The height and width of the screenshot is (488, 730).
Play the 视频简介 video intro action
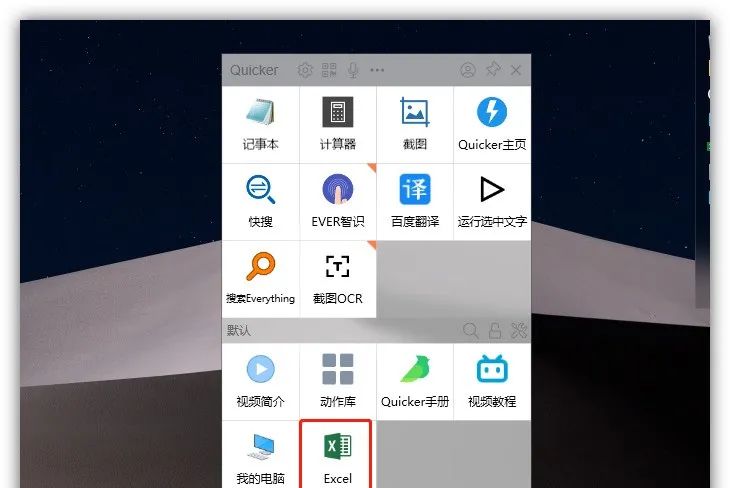pyautogui.click(x=261, y=382)
